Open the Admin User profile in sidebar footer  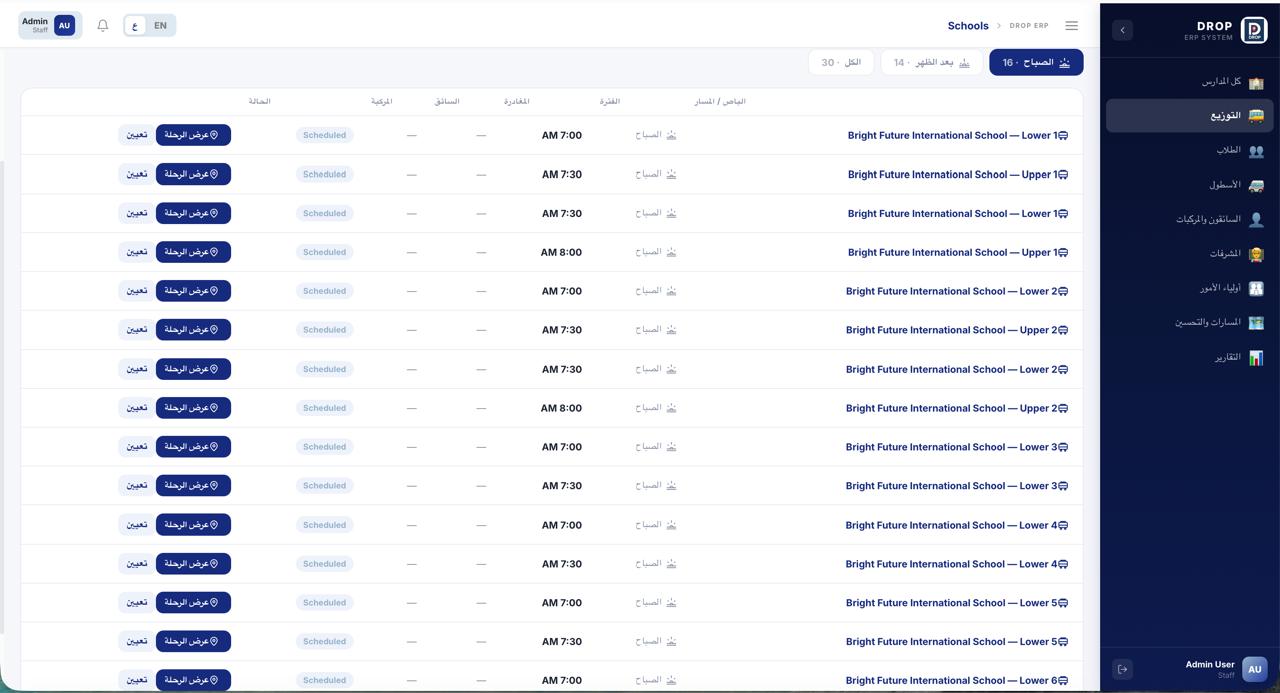[1224, 670]
